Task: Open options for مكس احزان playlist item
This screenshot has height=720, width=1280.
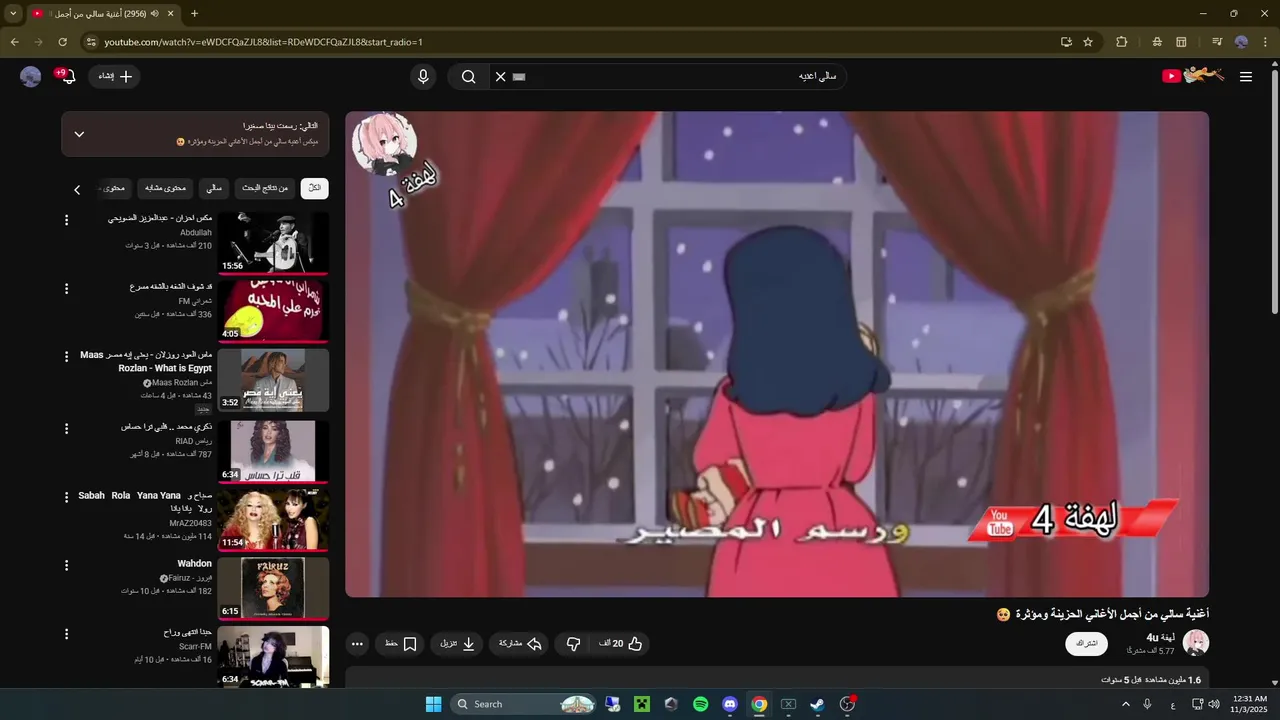Action: pyautogui.click(x=67, y=220)
